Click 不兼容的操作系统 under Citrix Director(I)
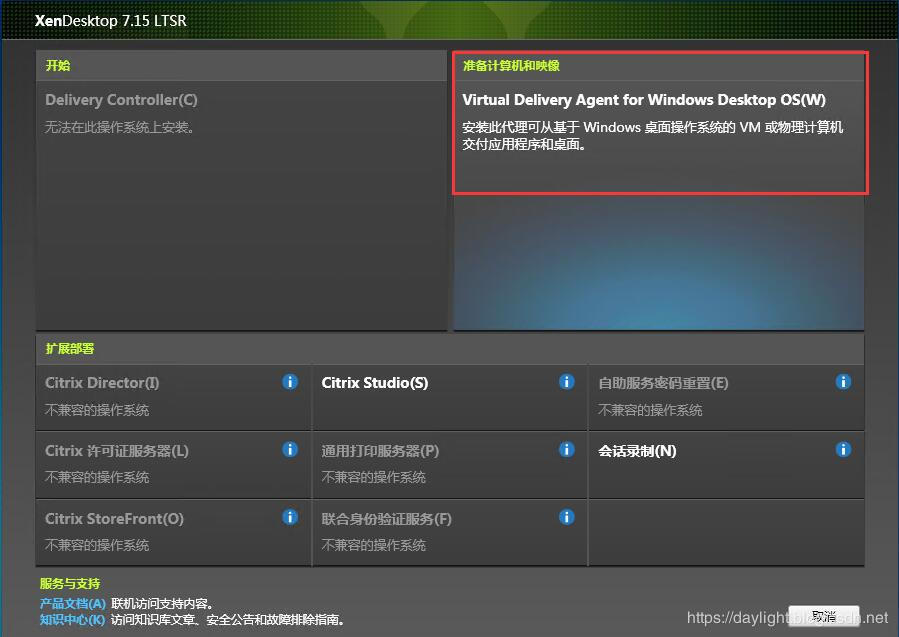899x637 pixels. click(x=97, y=410)
